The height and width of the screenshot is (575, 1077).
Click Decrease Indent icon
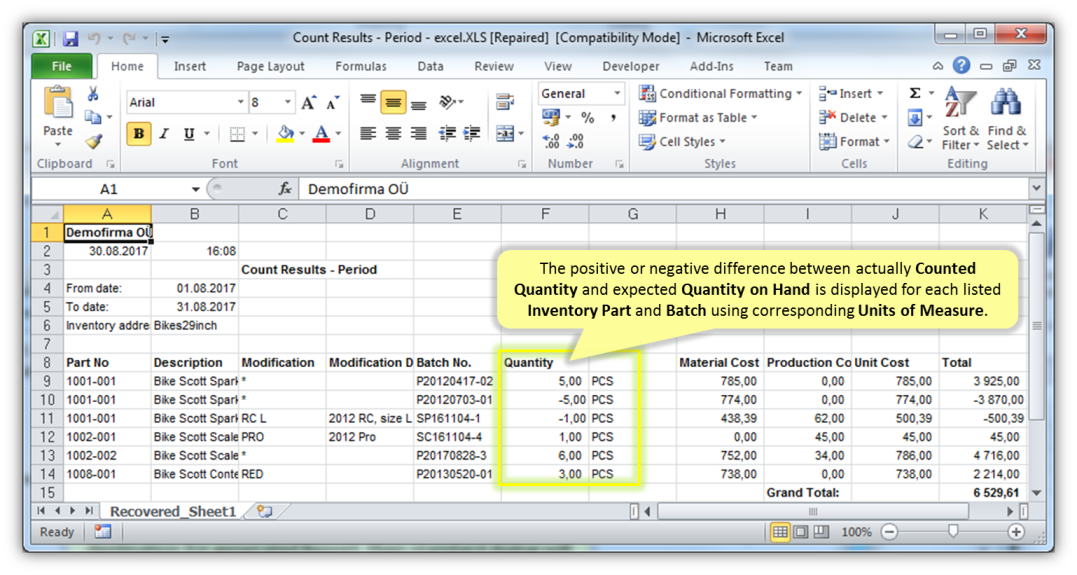pos(447,133)
